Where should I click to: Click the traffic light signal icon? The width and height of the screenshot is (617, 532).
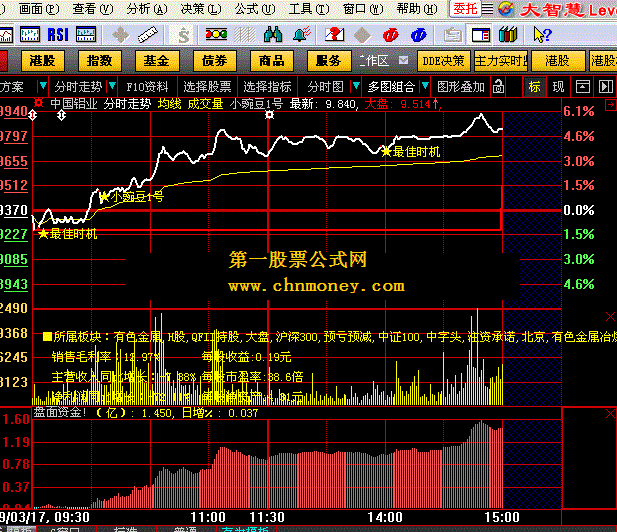(x=216, y=35)
